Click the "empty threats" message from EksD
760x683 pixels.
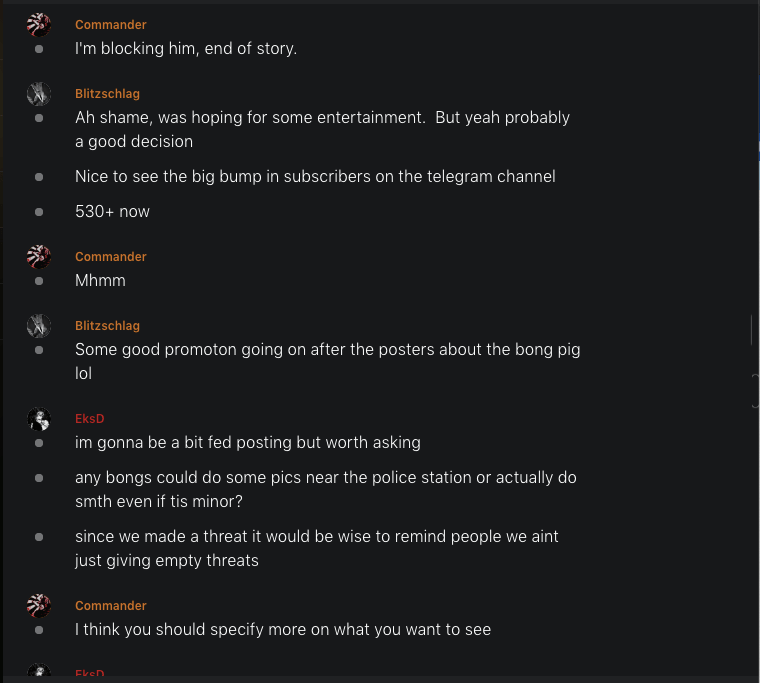point(316,548)
